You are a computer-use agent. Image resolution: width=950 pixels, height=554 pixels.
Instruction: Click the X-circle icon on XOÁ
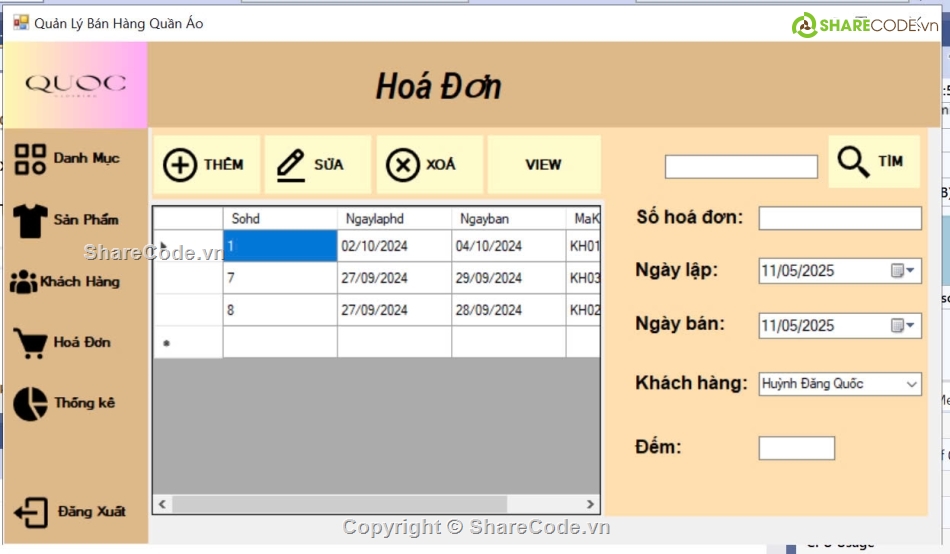[403, 165]
